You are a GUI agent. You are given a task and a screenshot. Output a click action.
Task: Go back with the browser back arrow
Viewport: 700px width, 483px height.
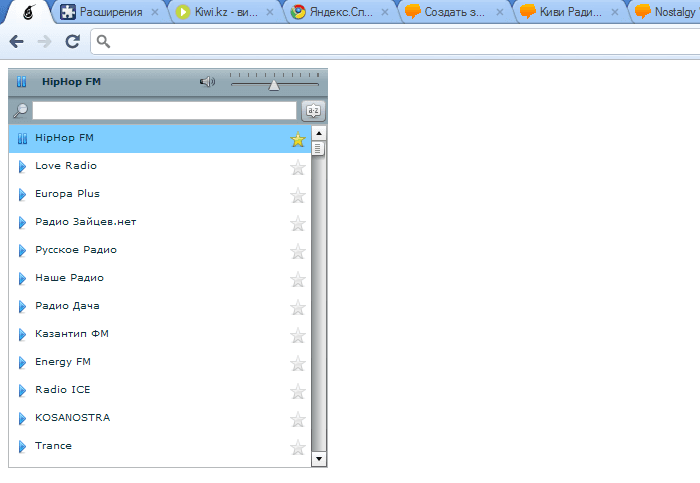(17, 42)
